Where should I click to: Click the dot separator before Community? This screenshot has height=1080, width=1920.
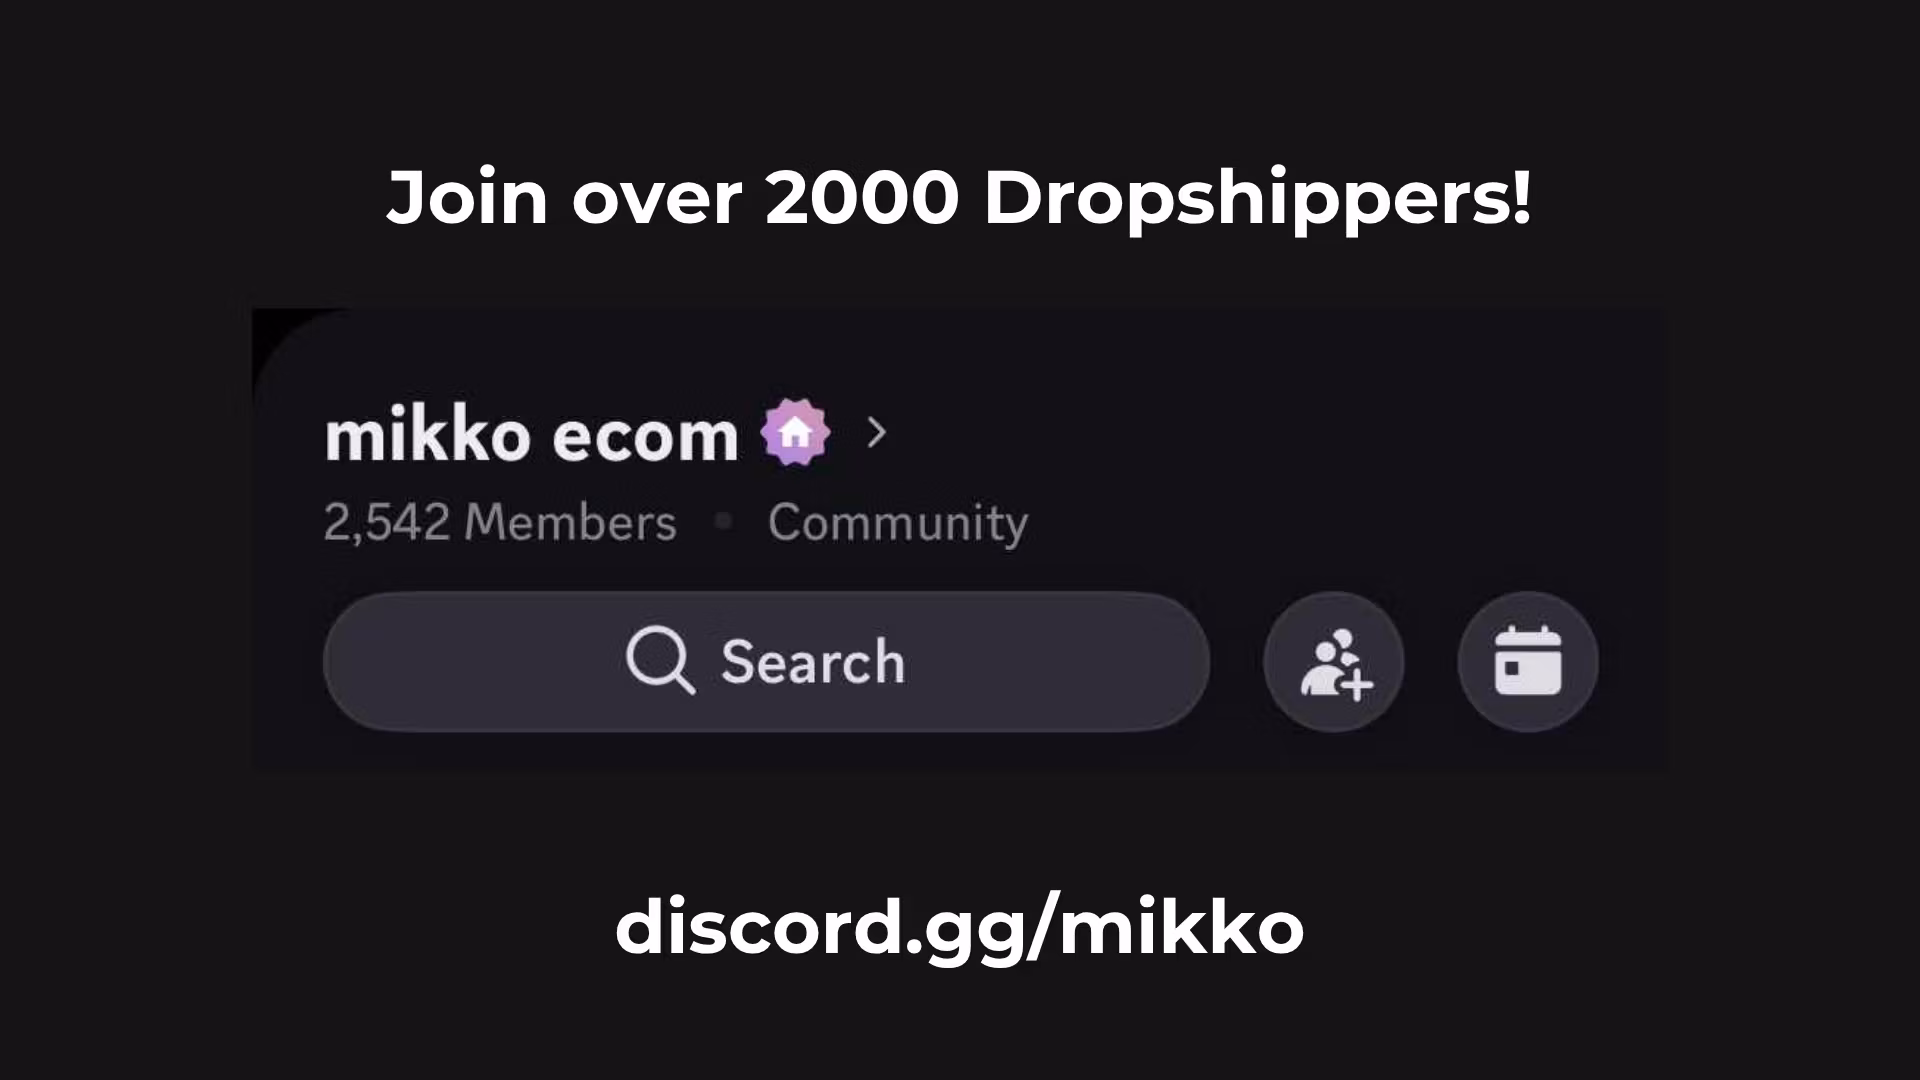tap(724, 520)
